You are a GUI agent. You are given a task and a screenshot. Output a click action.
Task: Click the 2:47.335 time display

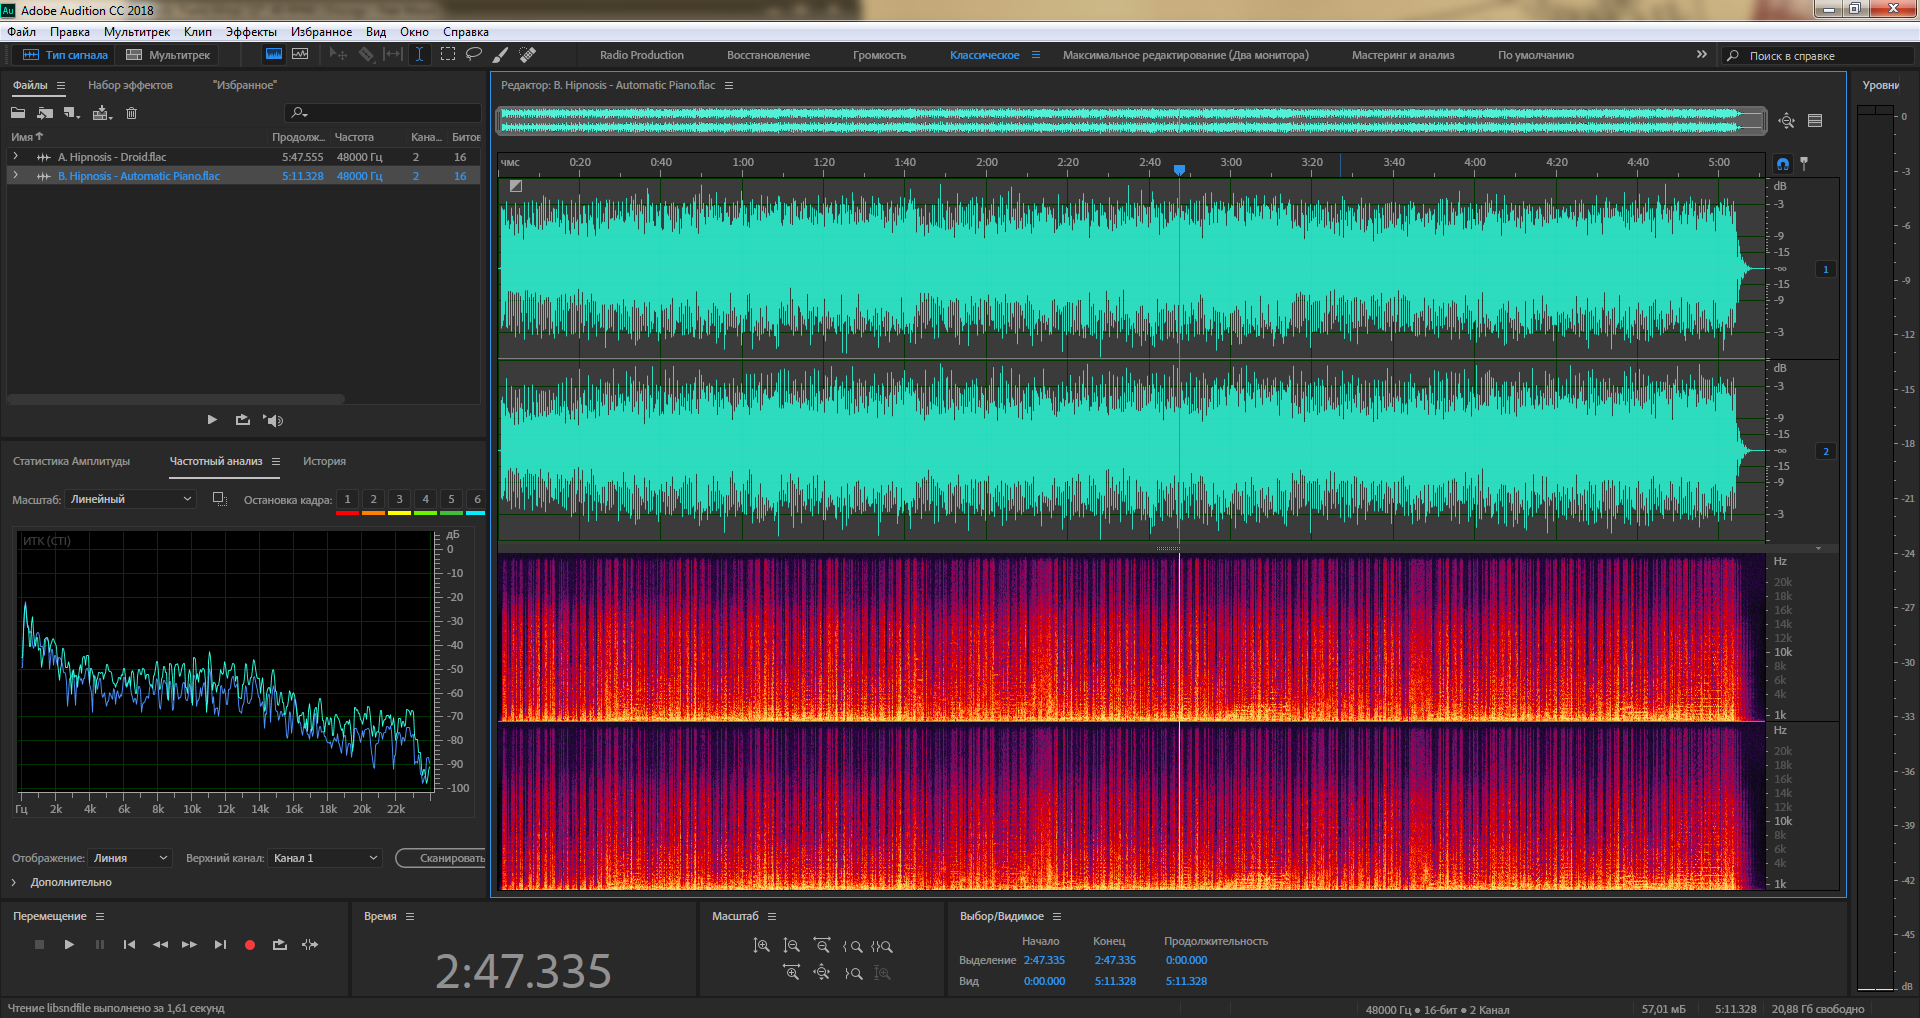pyautogui.click(x=523, y=971)
